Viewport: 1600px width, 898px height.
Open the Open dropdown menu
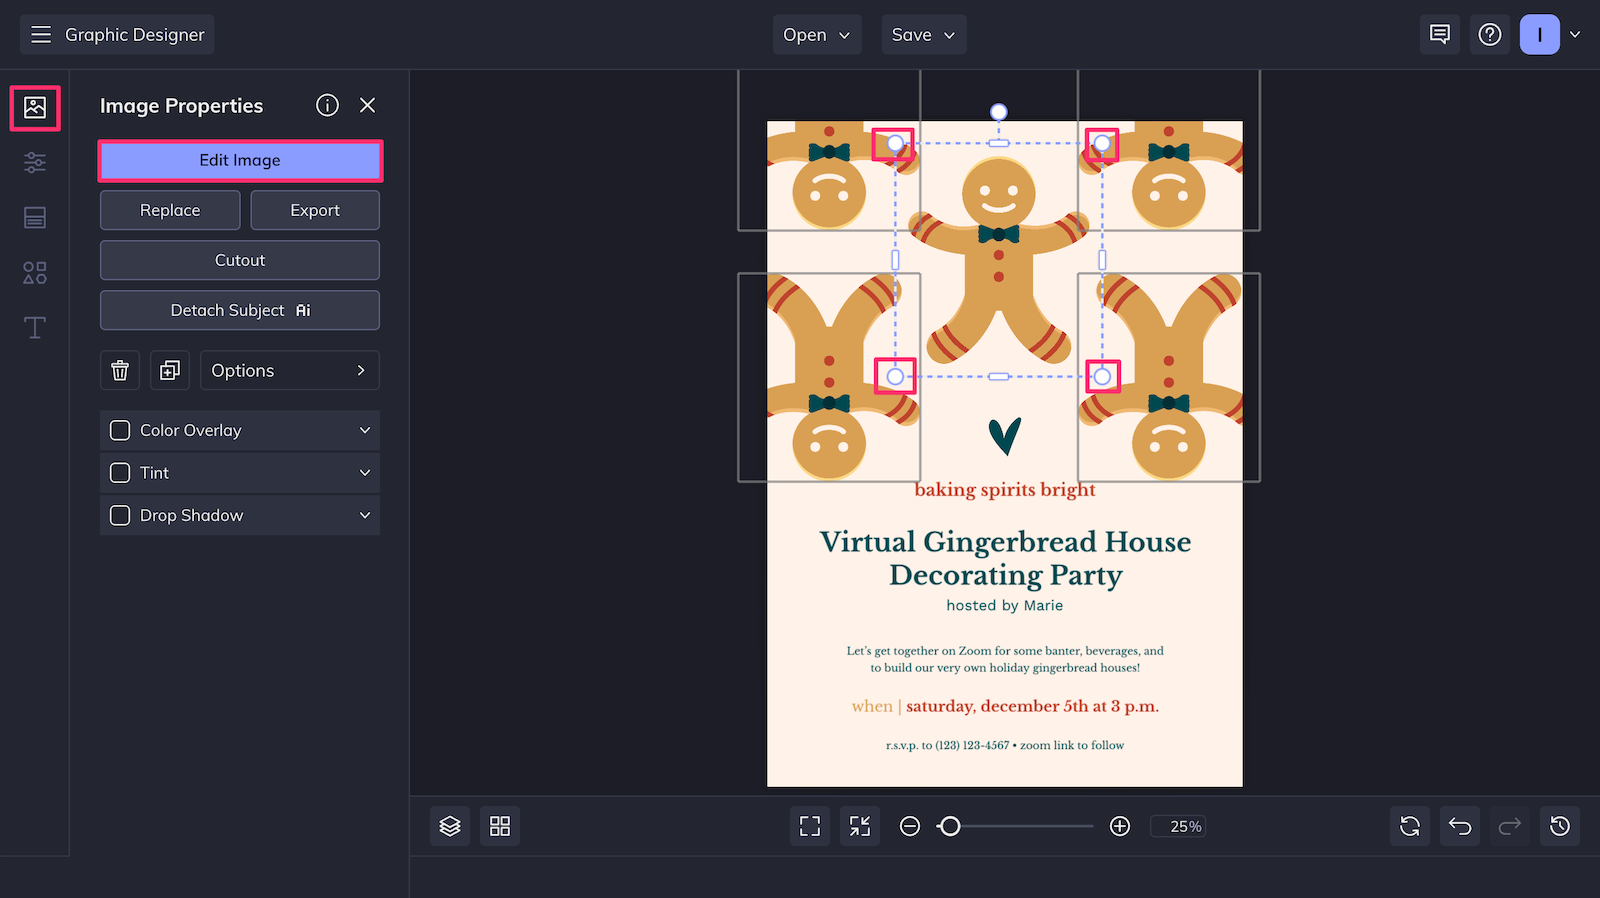point(816,35)
